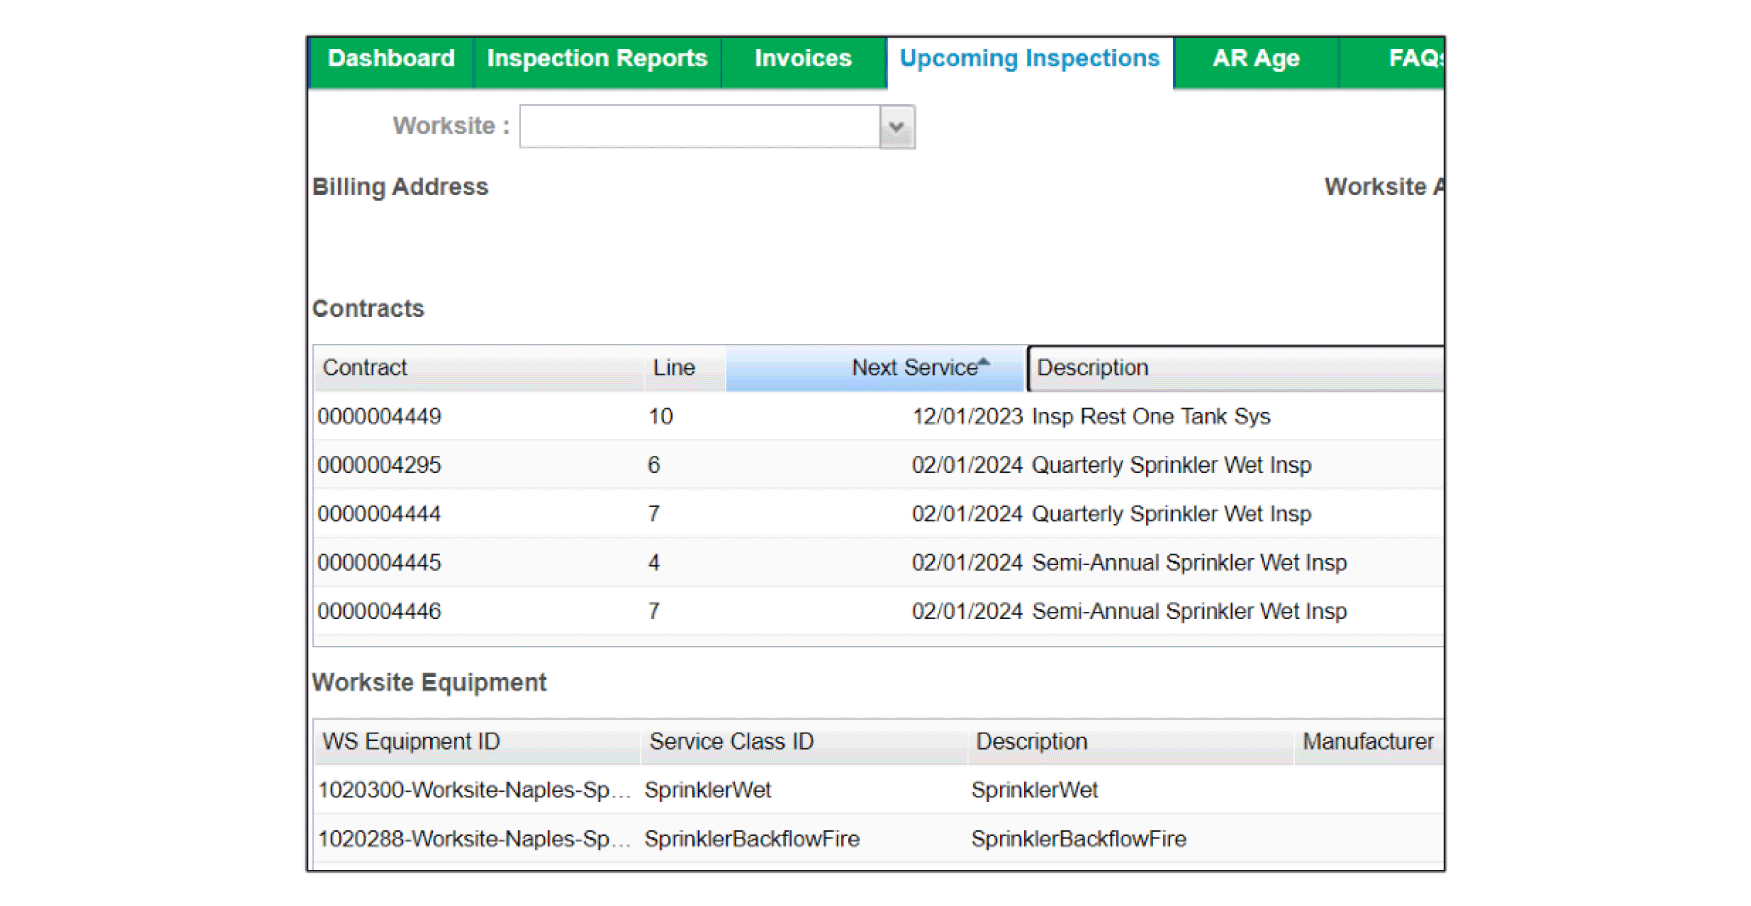Pick the contract 0000004446 row
Screen dimensions: 1751x906
click(x=380, y=611)
